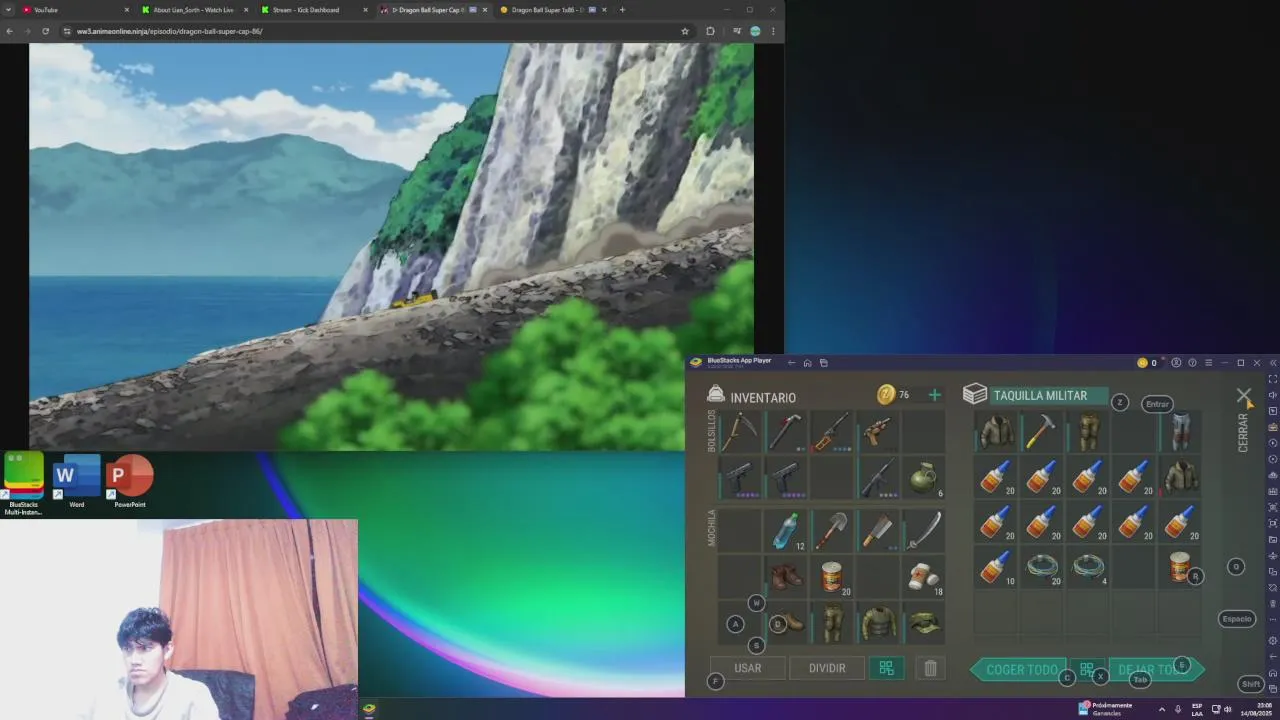The width and height of the screenshot is (1280, 720).
Task: Toggle BlueStacks fullscreen from the sidebar
Action: 1272,379
